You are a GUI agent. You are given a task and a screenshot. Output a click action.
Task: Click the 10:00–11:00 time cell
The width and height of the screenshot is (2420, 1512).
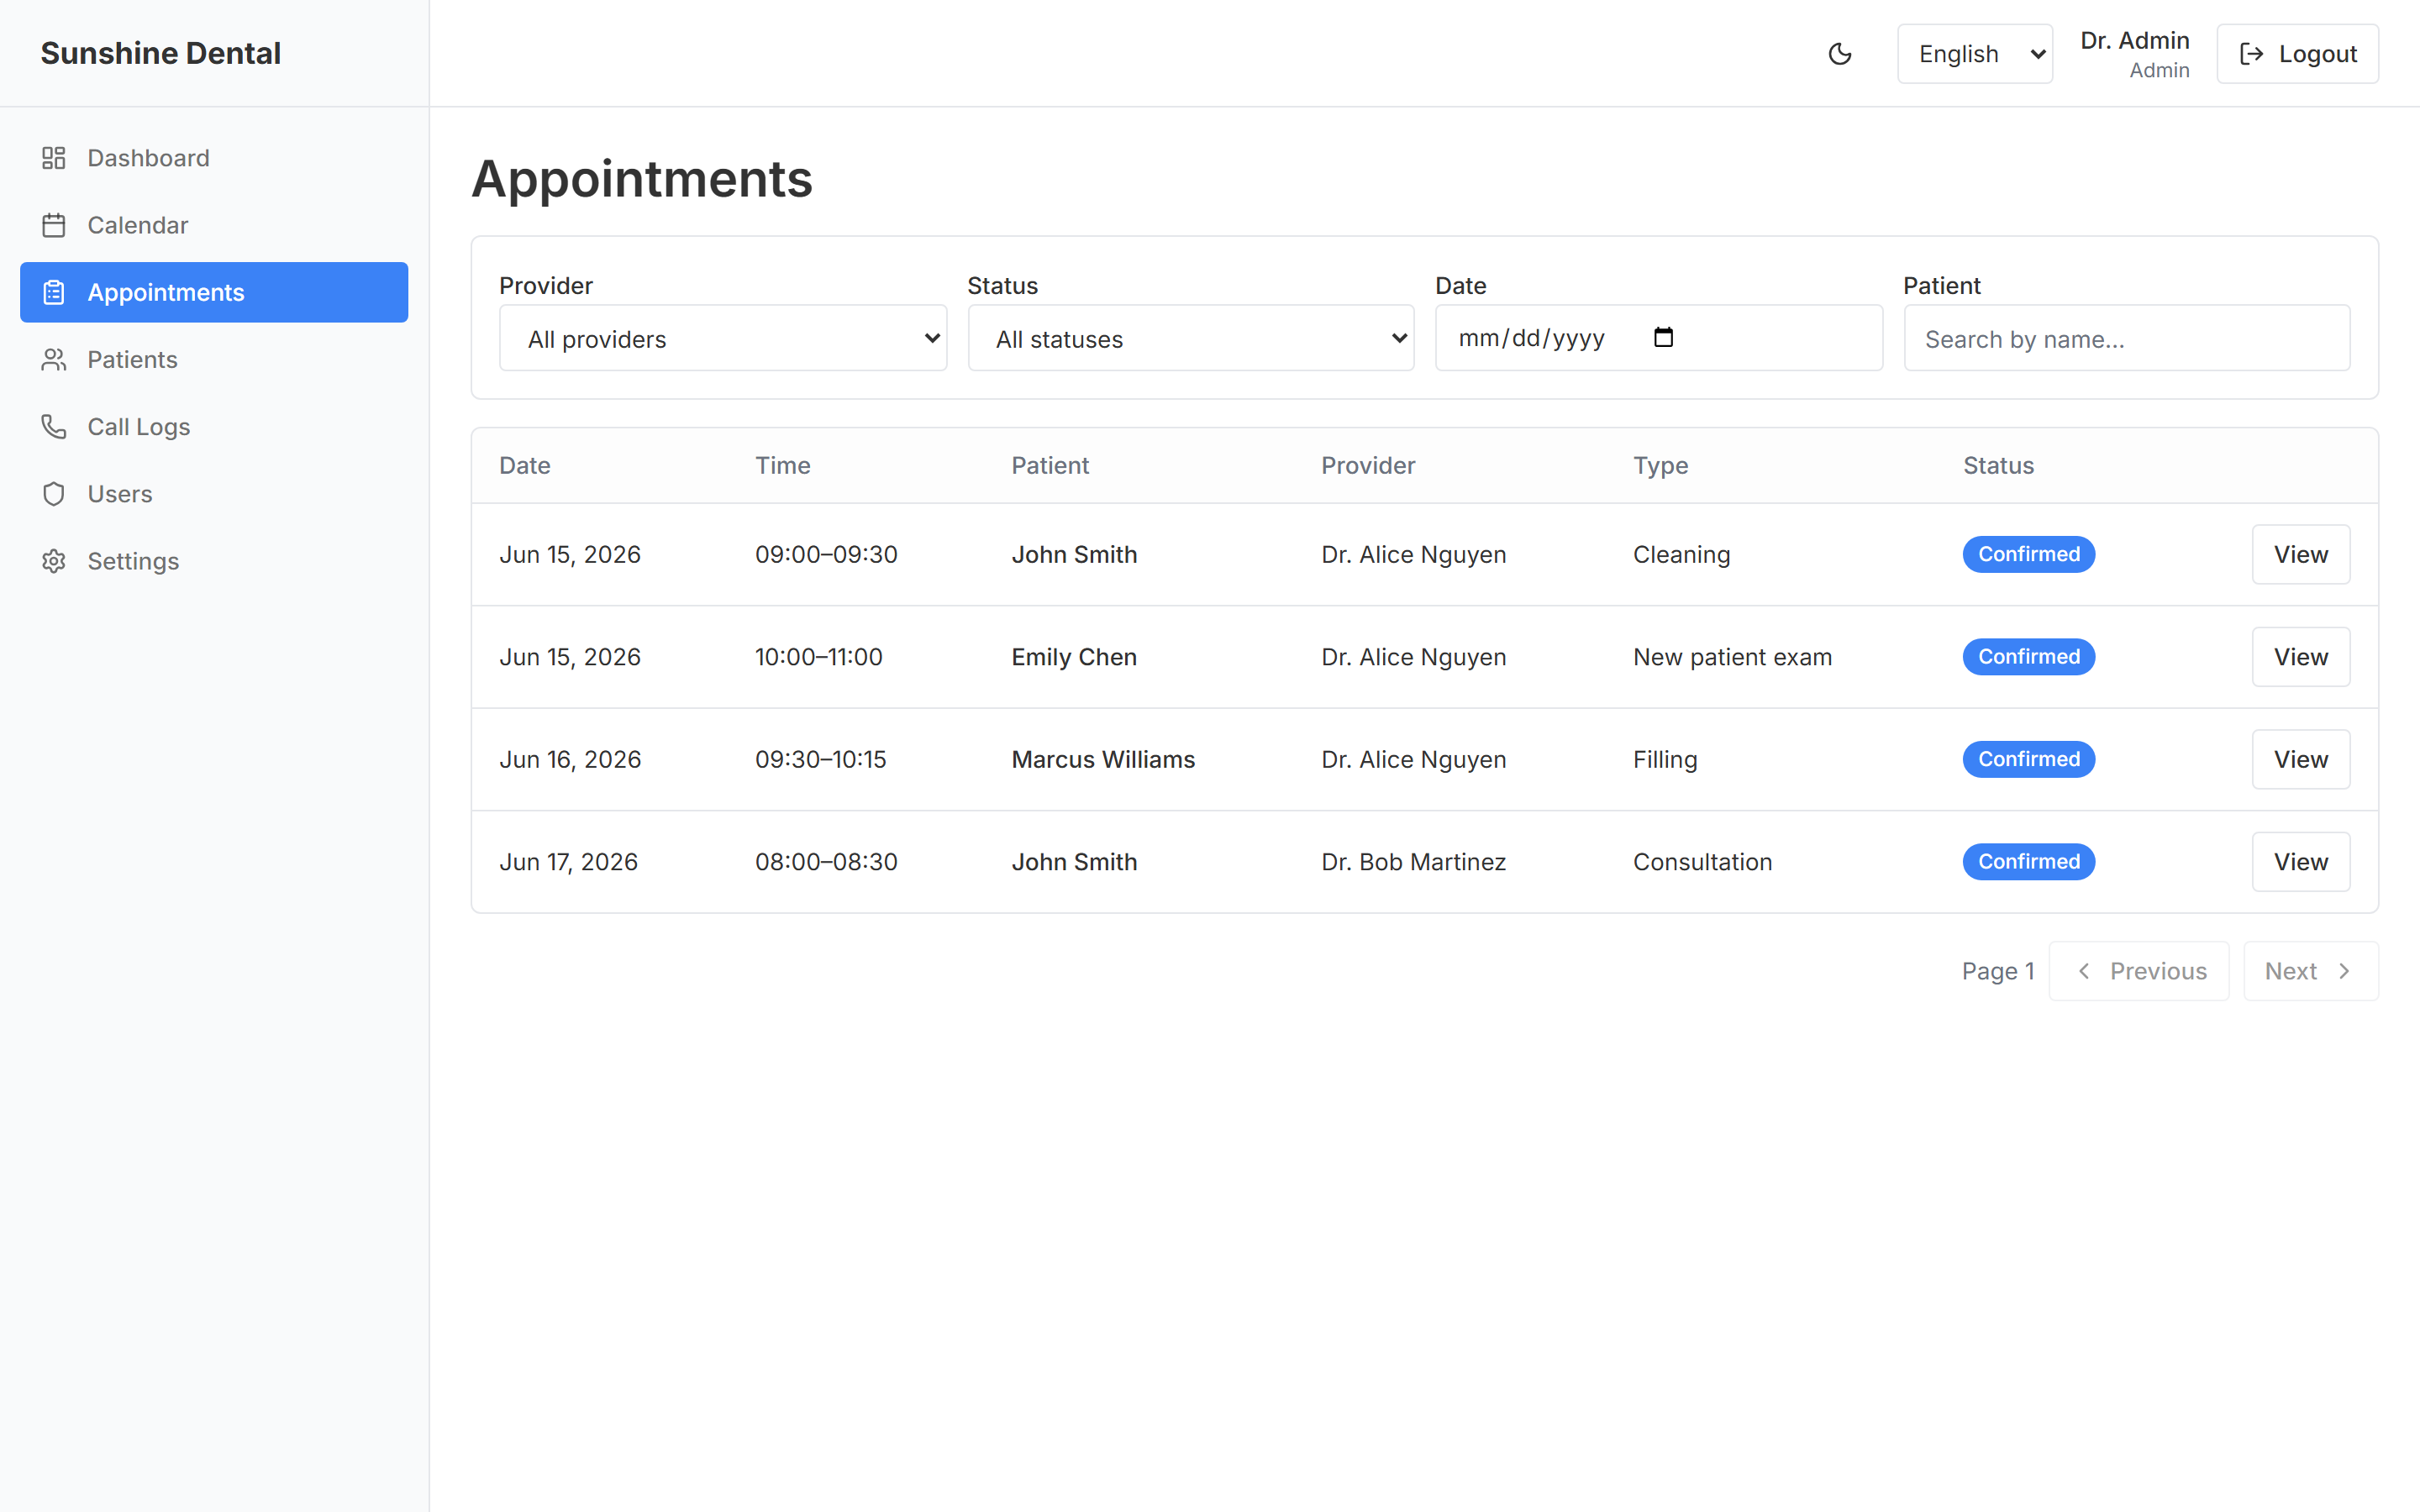819,657
